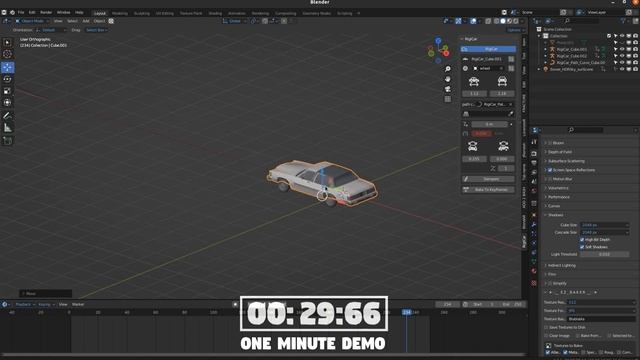This screenshot has width=640, height=360.
Task: Toggle the Bloom checkbox
Action: pos(550,143)
